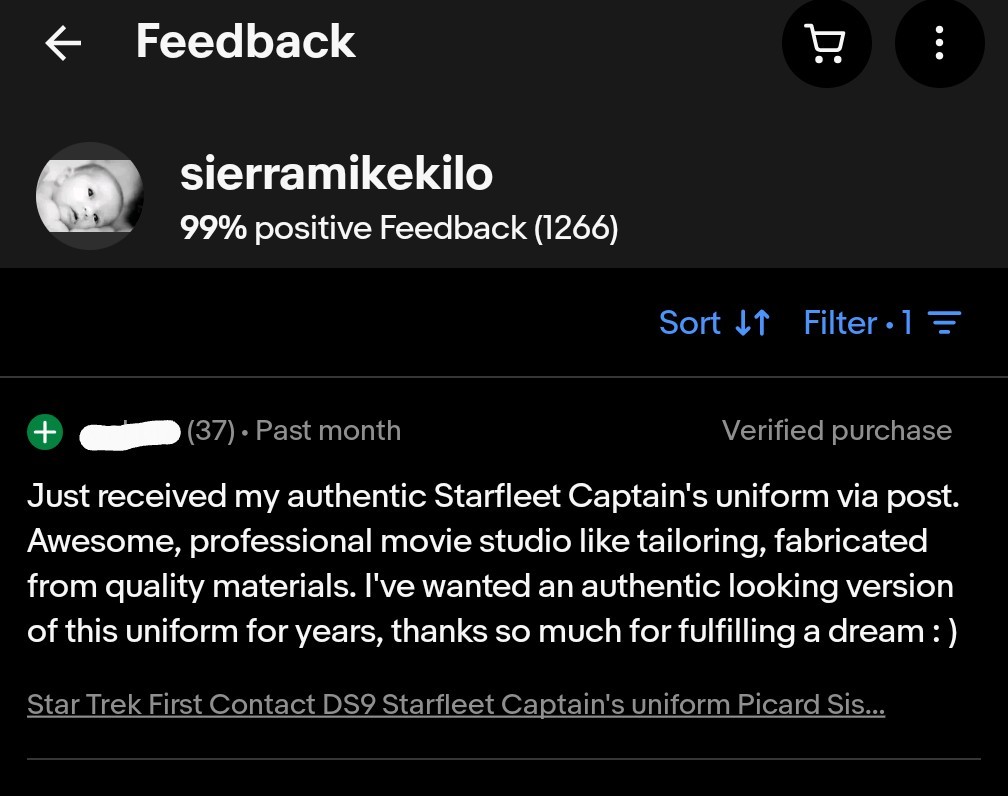Expand the Filter · 1 options
Image resolution: width=1008 pixels, height=796 pixels.
[858, 323]
